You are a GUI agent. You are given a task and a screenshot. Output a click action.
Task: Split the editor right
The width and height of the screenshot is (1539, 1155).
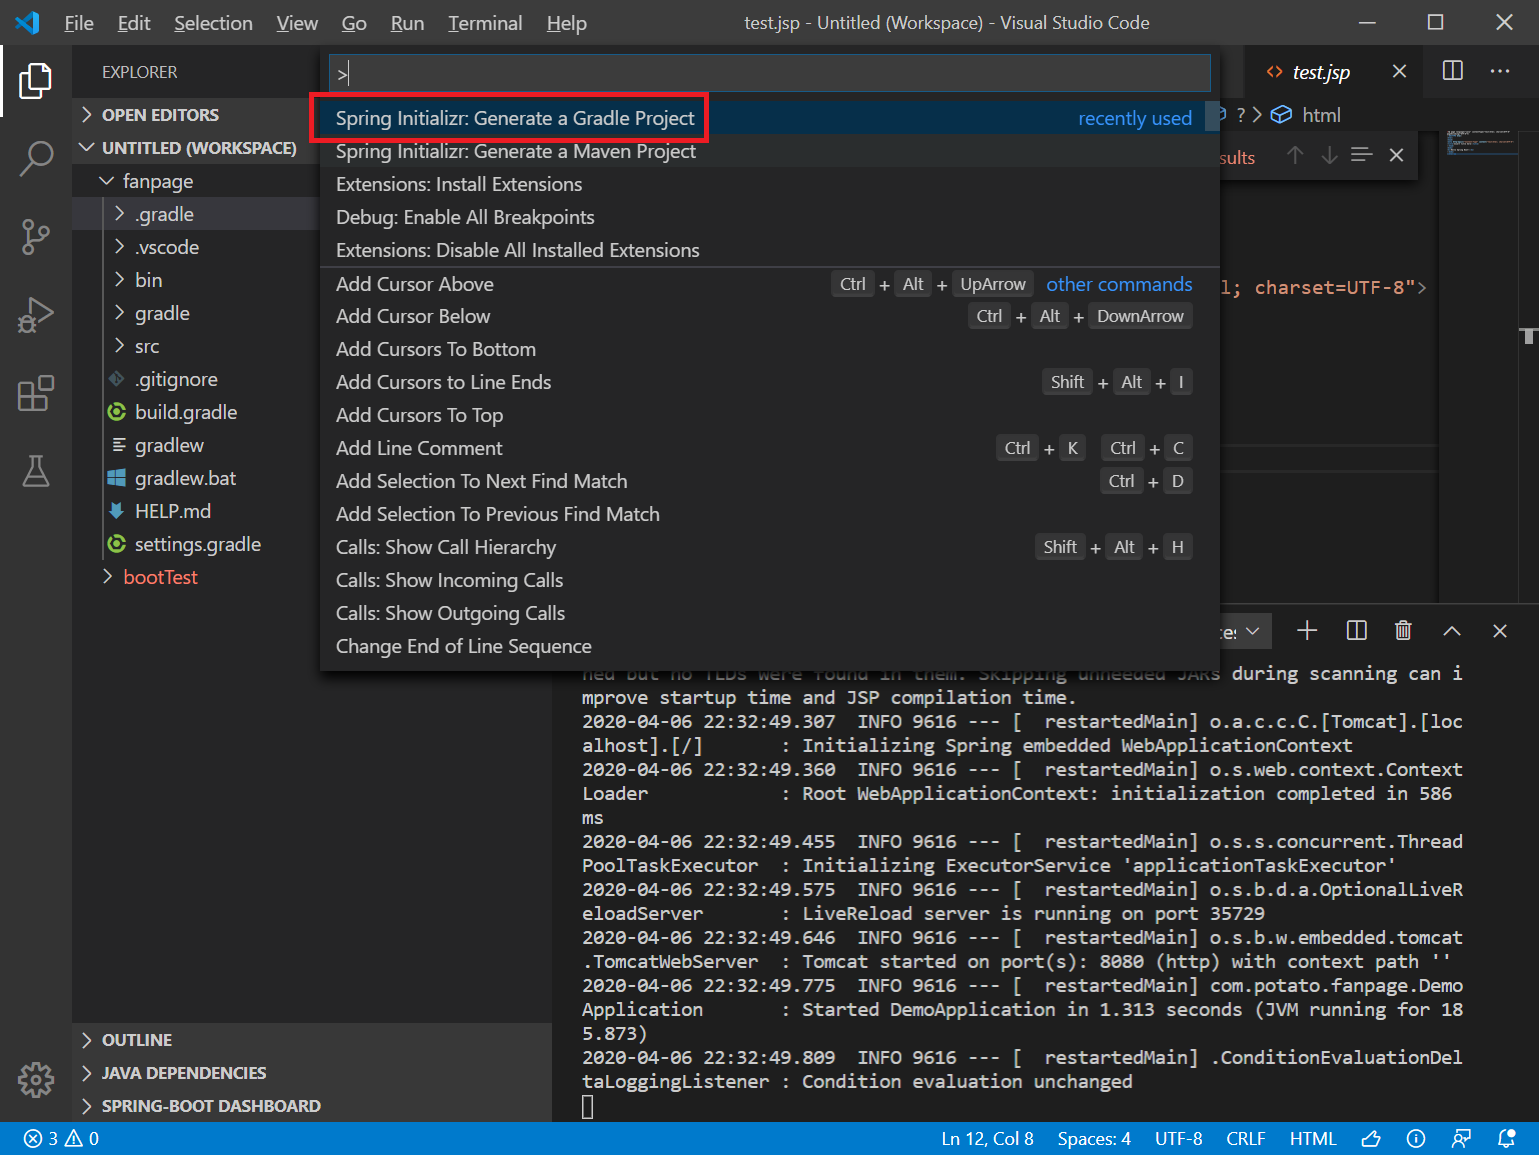click(1453, 71)
